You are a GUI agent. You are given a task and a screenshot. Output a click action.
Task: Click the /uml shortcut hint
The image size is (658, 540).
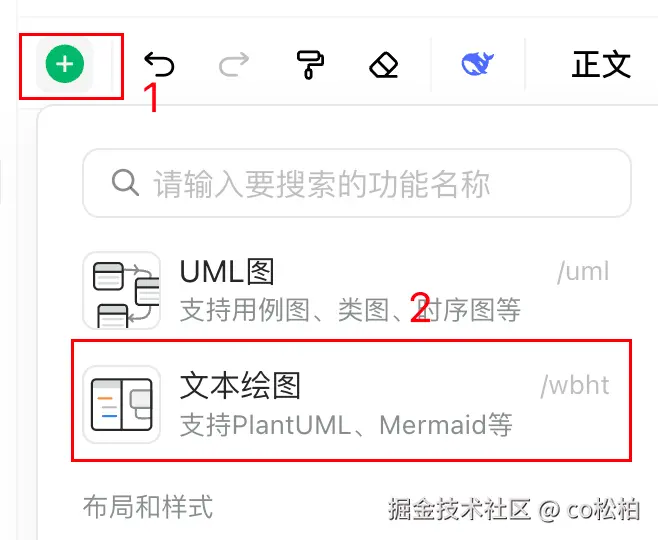tap(583, 272)
